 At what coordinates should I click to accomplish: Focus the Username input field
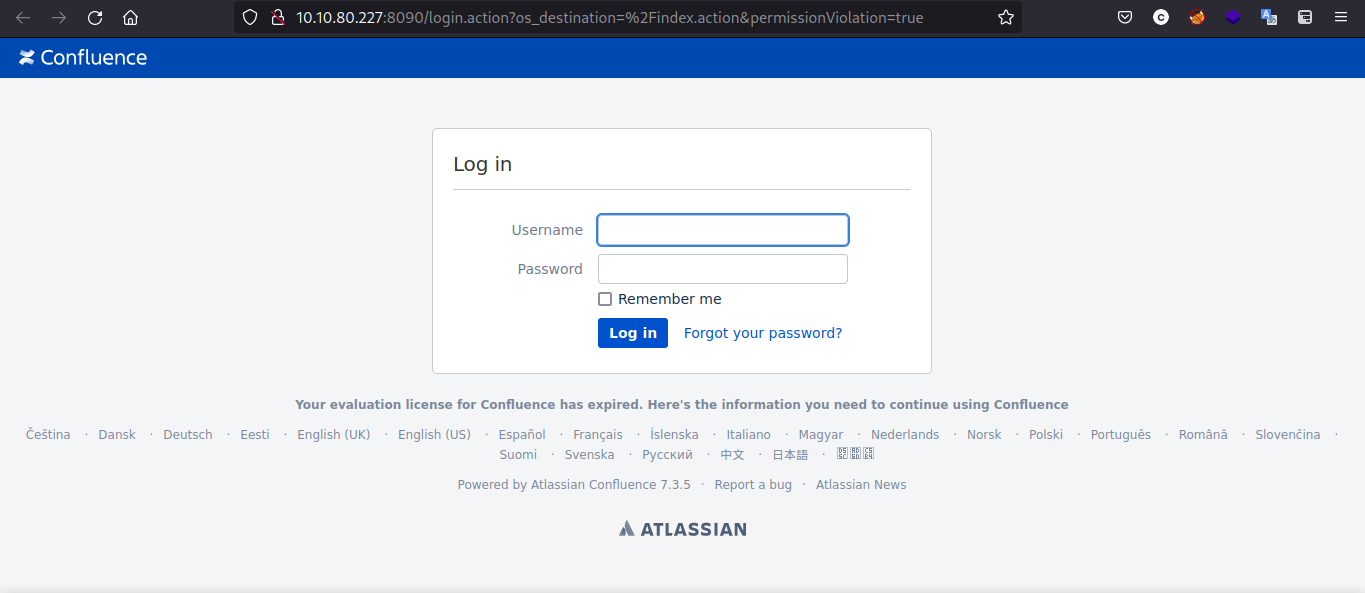point(723,230)
